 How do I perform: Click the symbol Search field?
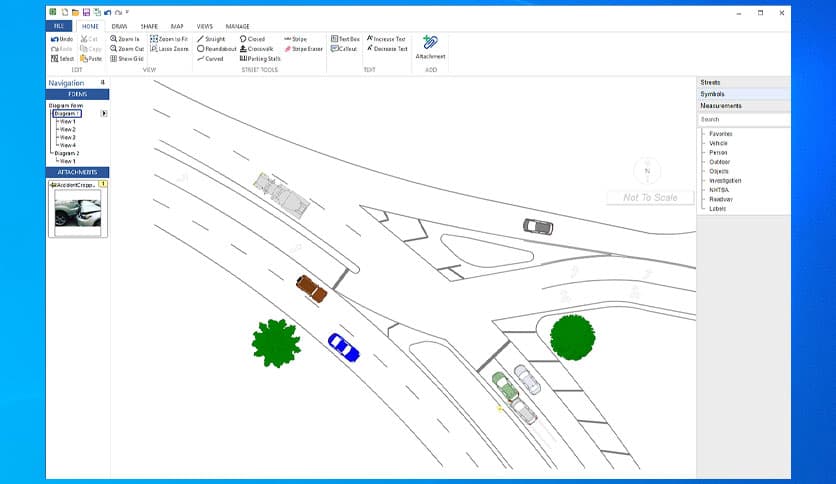click(744, 119)
